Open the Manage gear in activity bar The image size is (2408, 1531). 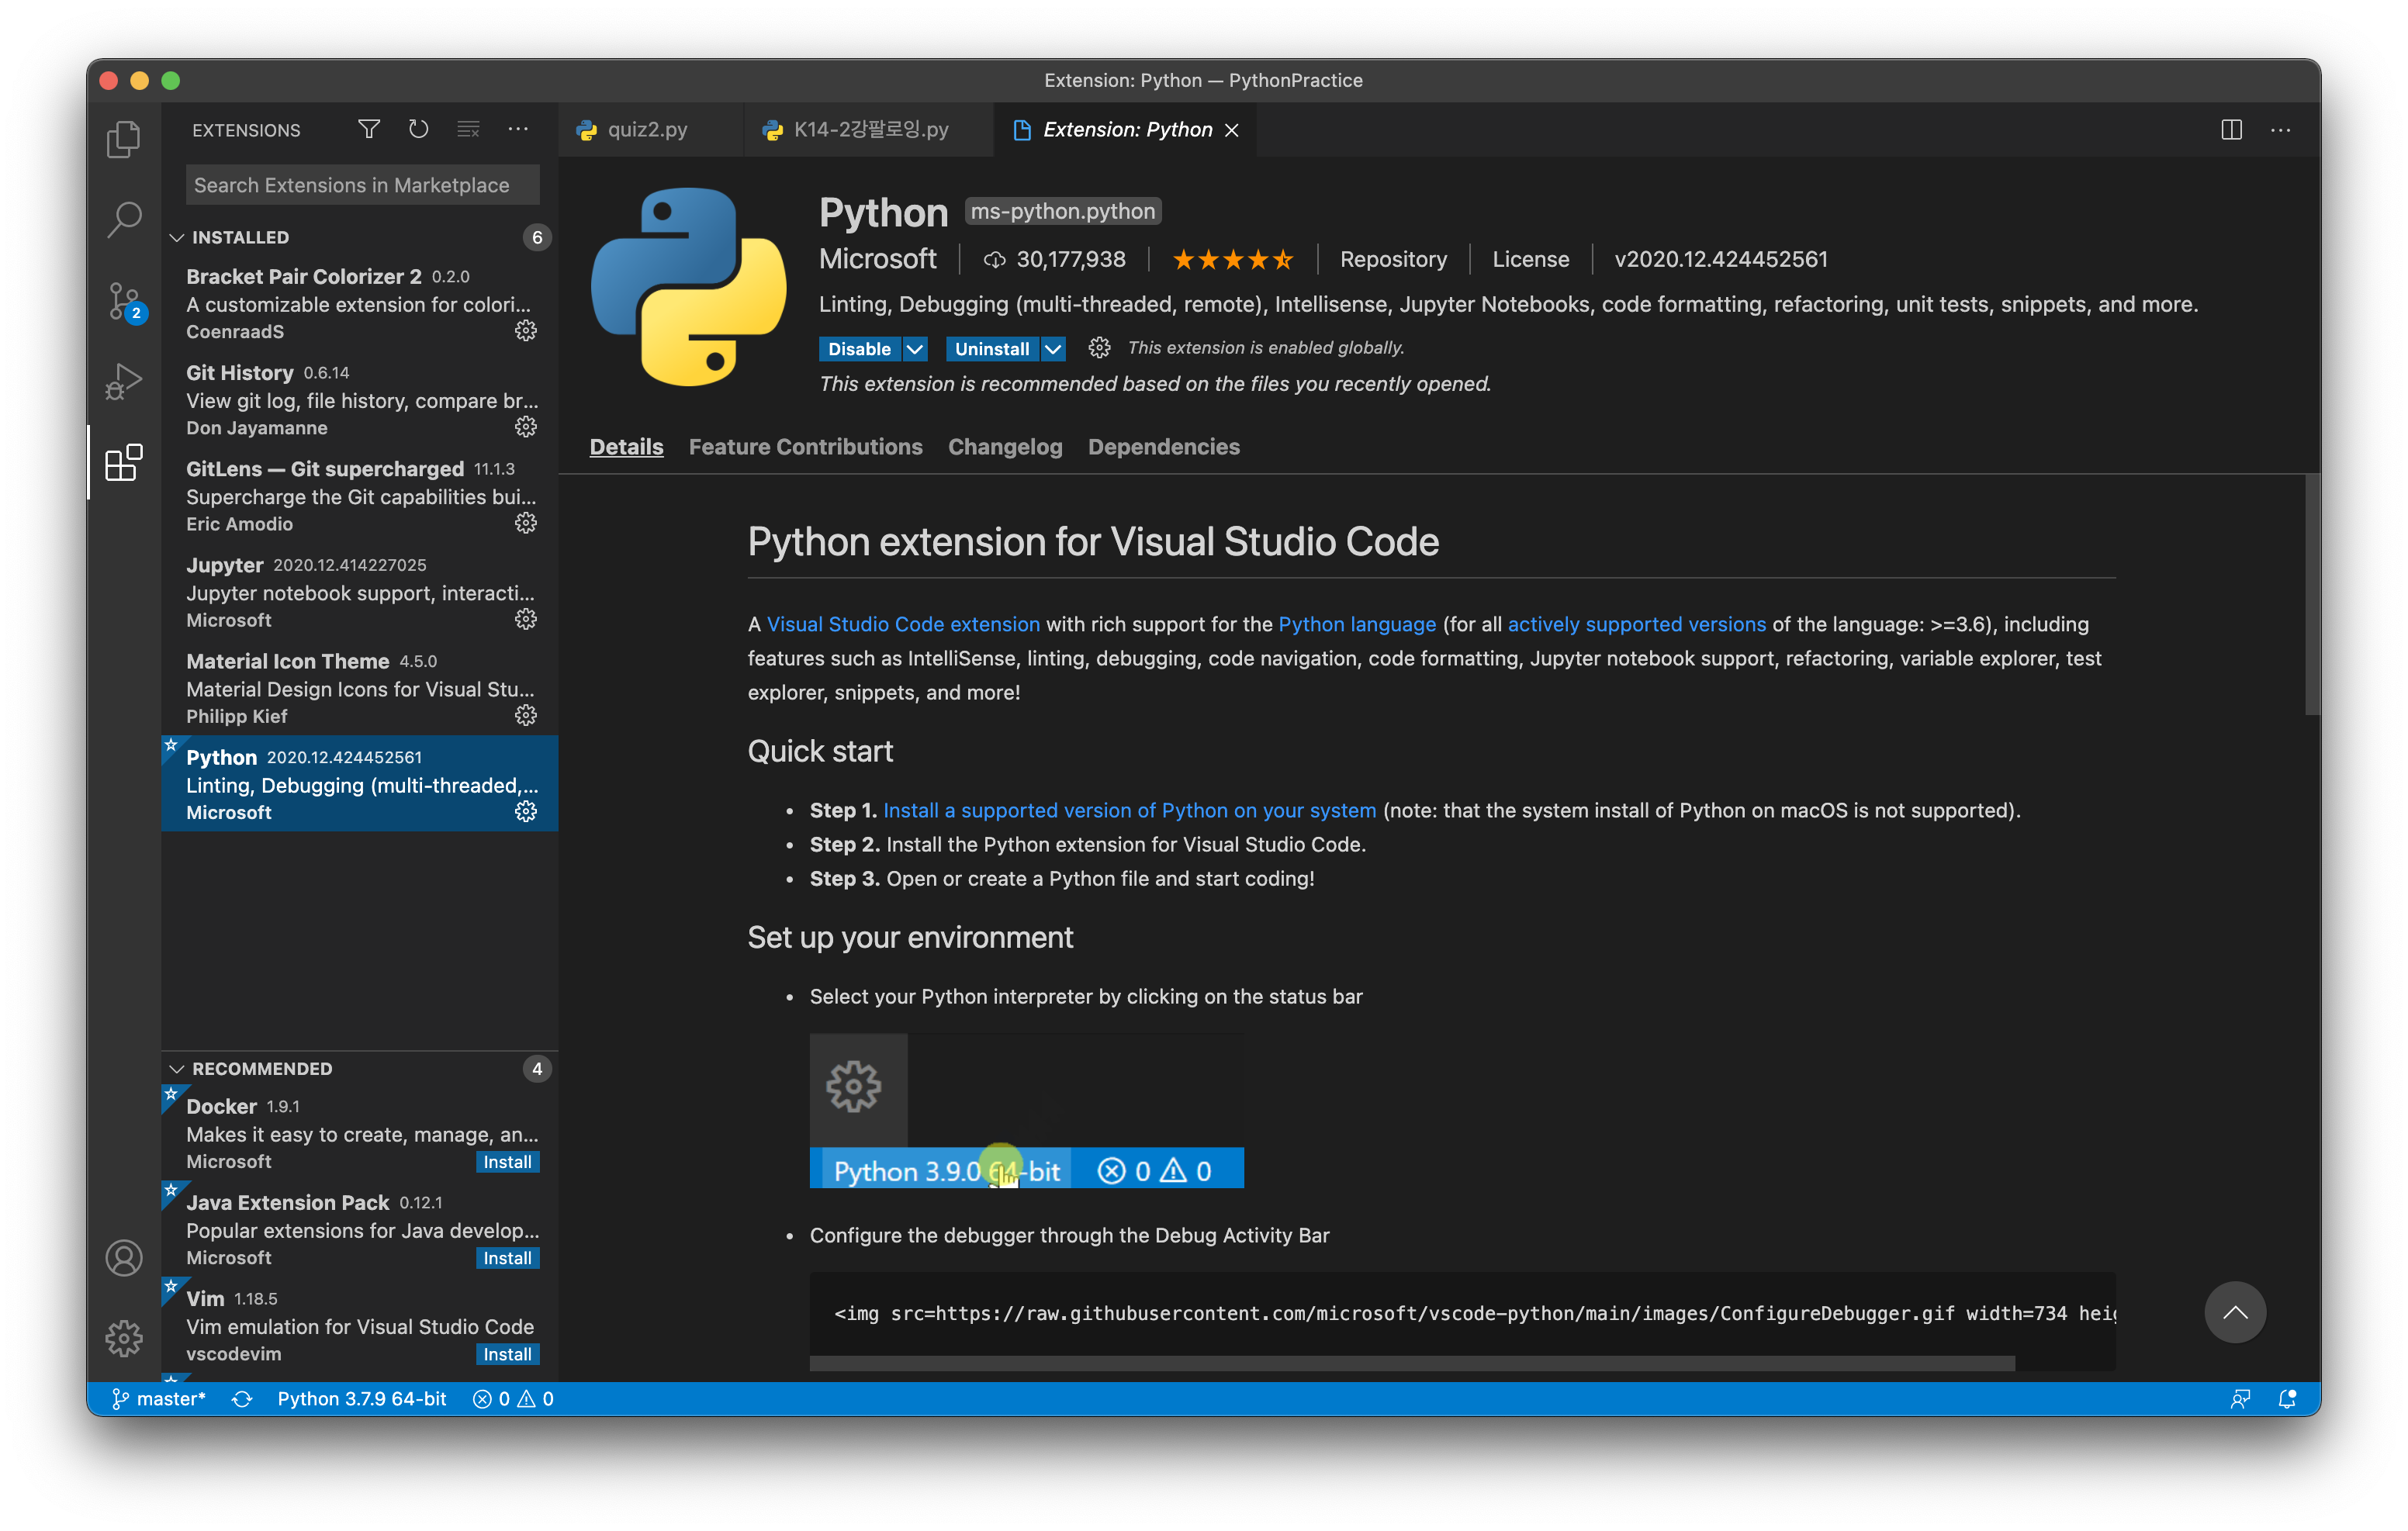pos(124,1338)
